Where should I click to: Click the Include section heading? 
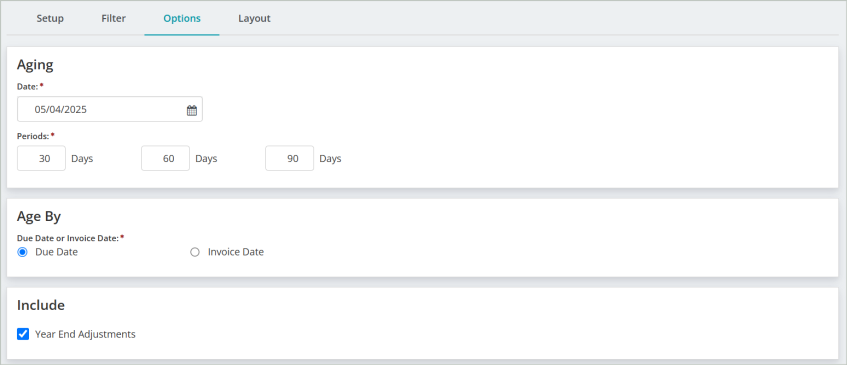pos(41,305)
